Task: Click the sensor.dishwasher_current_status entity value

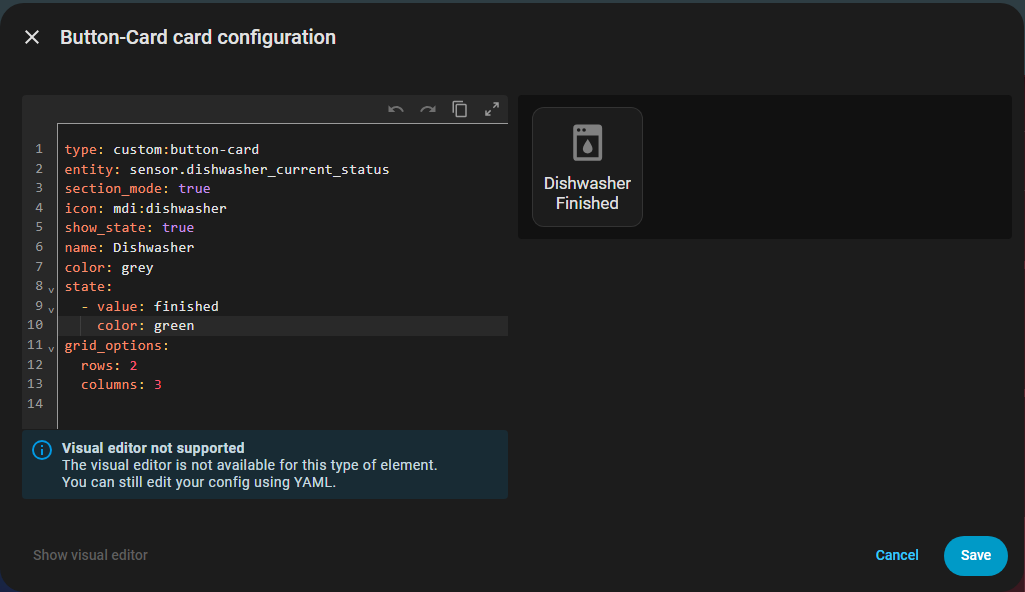Action: (259, 170)
